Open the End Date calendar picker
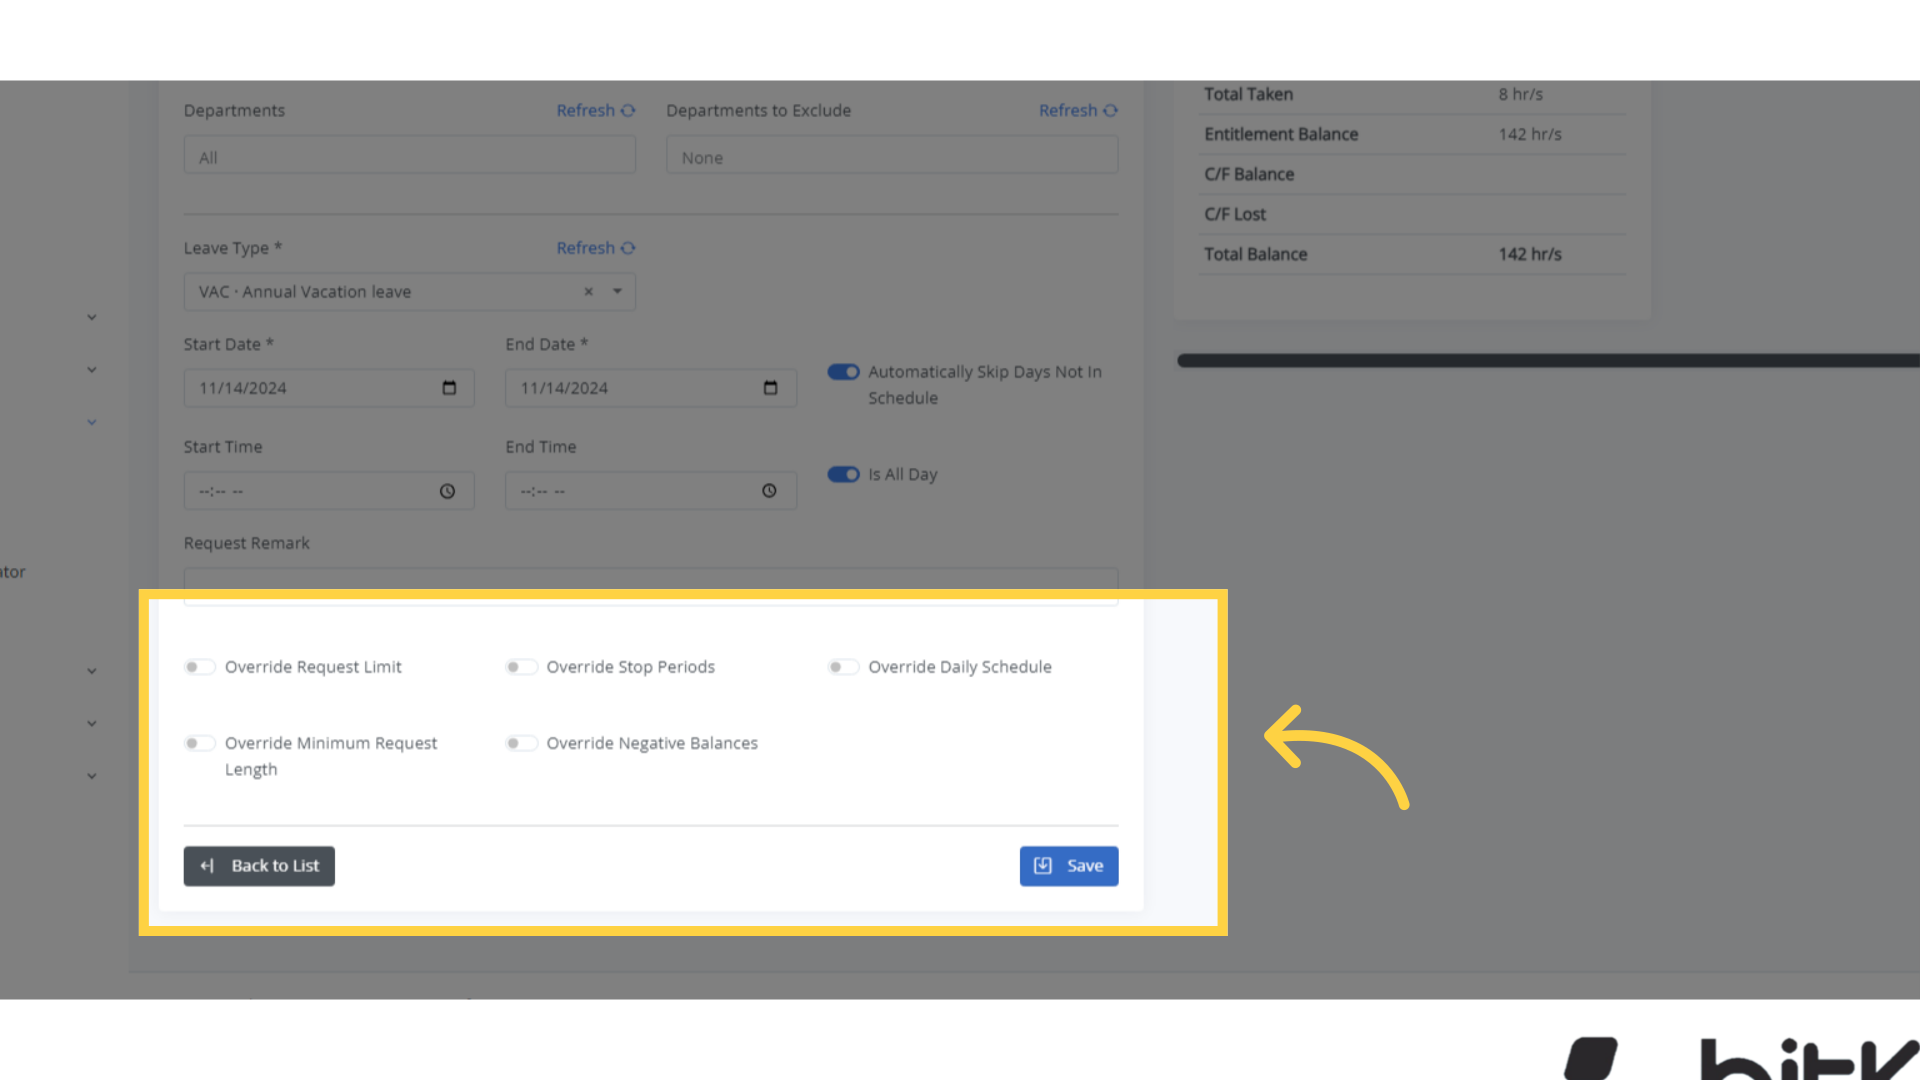 pos(769,388)
